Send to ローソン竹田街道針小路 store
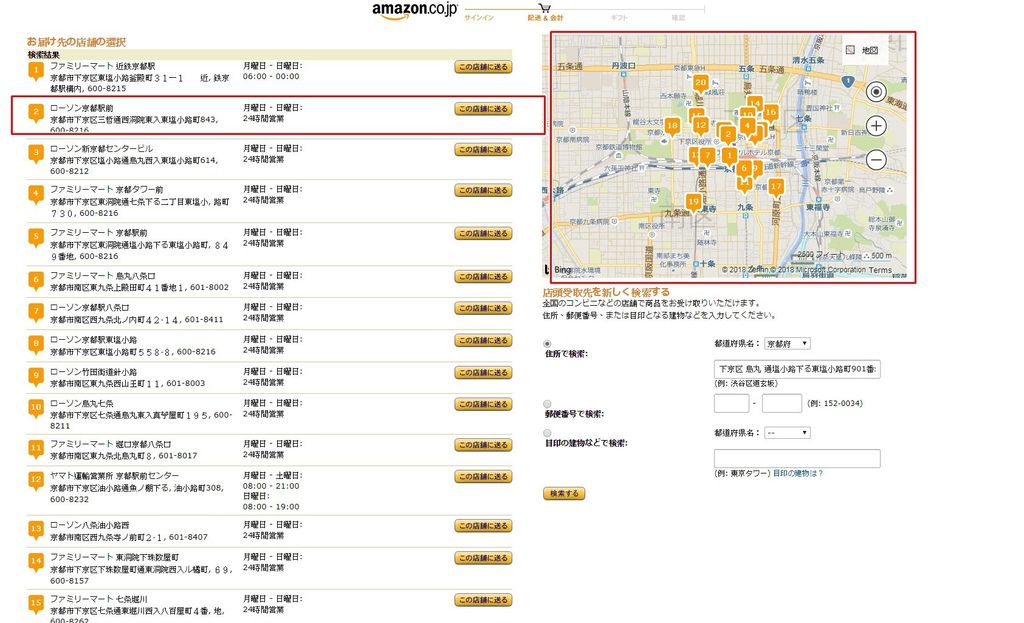Screen dimensions: 1024x623 (483, 373)
